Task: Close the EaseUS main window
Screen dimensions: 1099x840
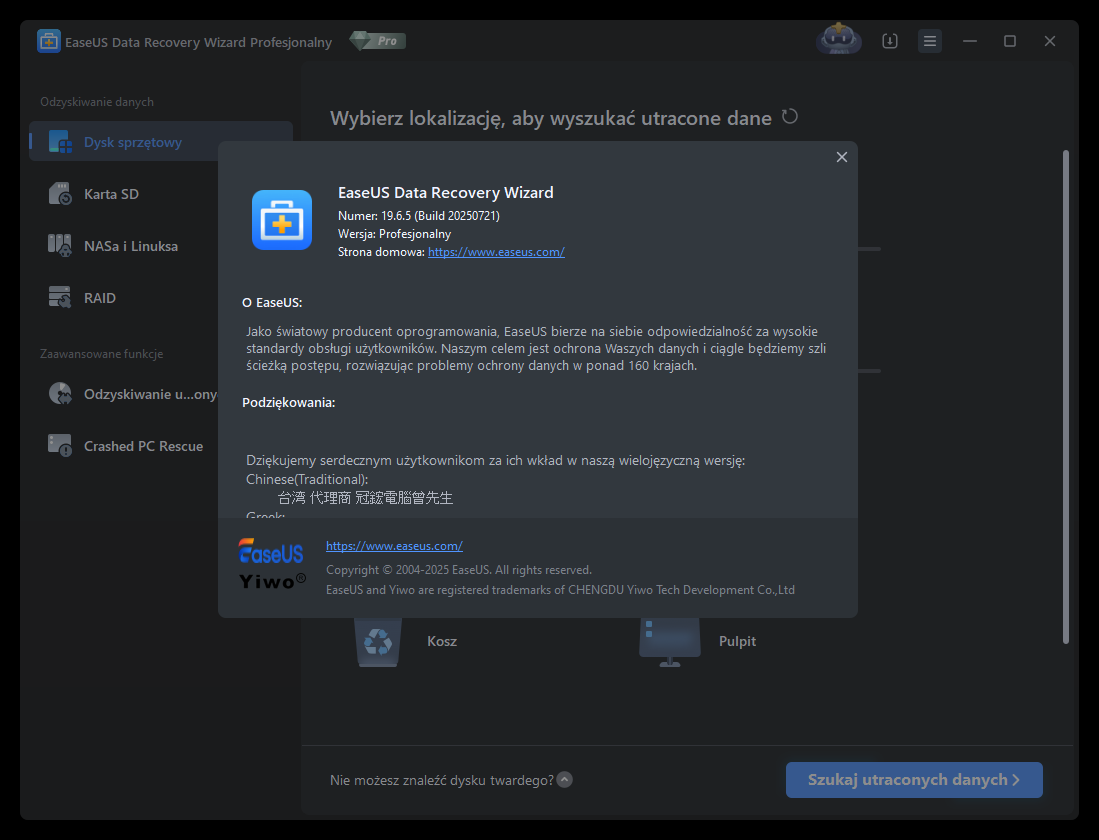Action: point(1050,41)
